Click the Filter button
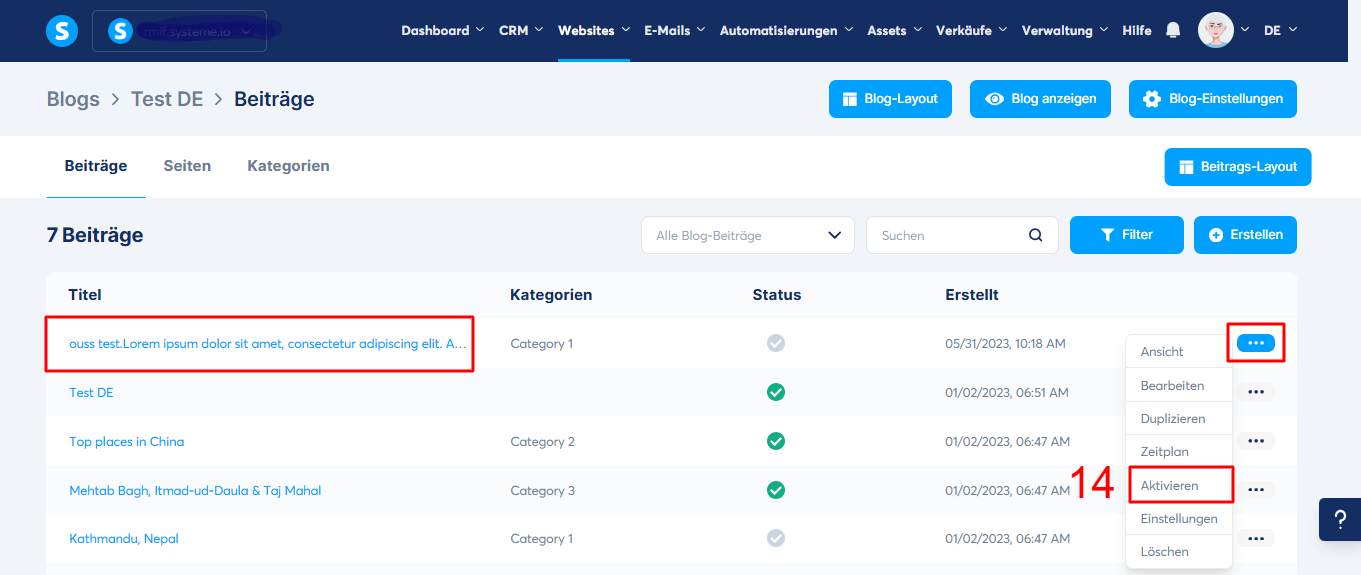 (x=1127, y=235)
